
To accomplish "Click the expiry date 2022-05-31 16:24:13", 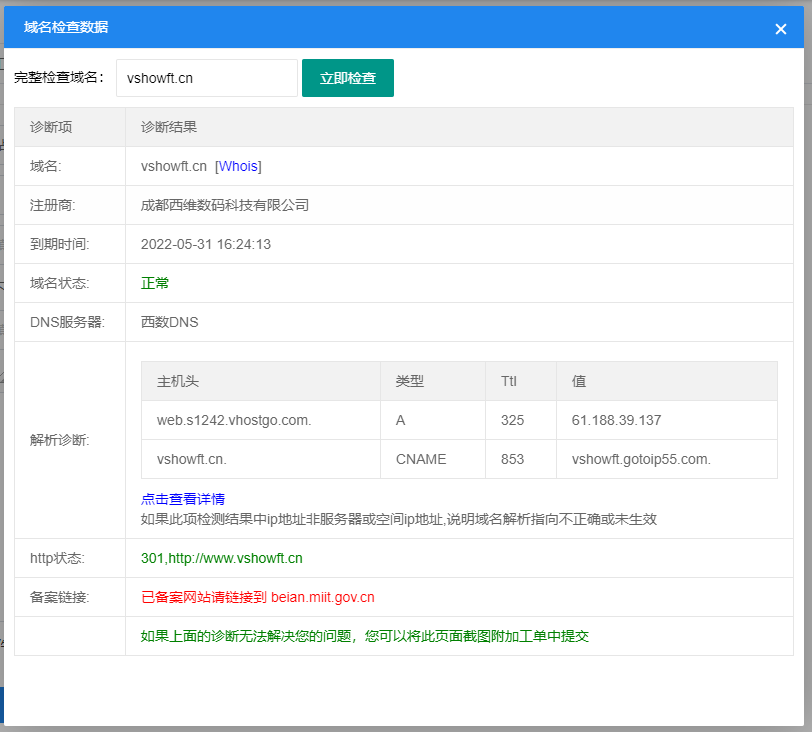I will 206,244.
